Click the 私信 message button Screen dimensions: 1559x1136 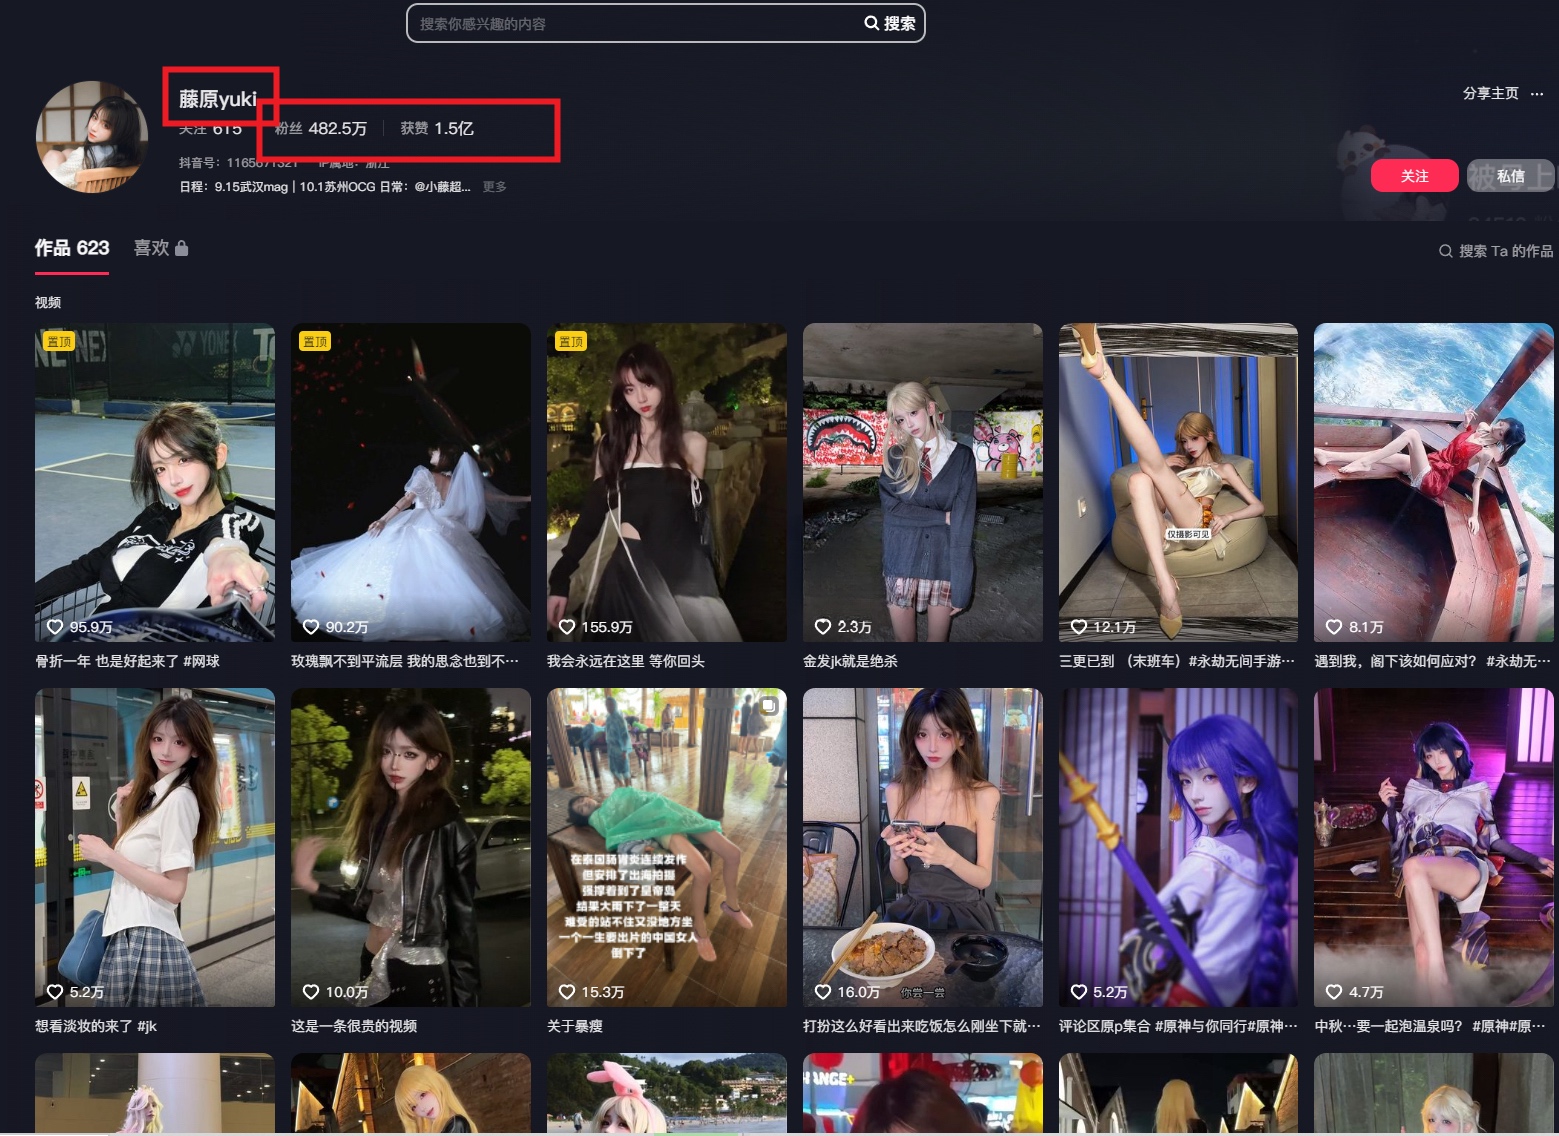click(x=1510, y=176)
